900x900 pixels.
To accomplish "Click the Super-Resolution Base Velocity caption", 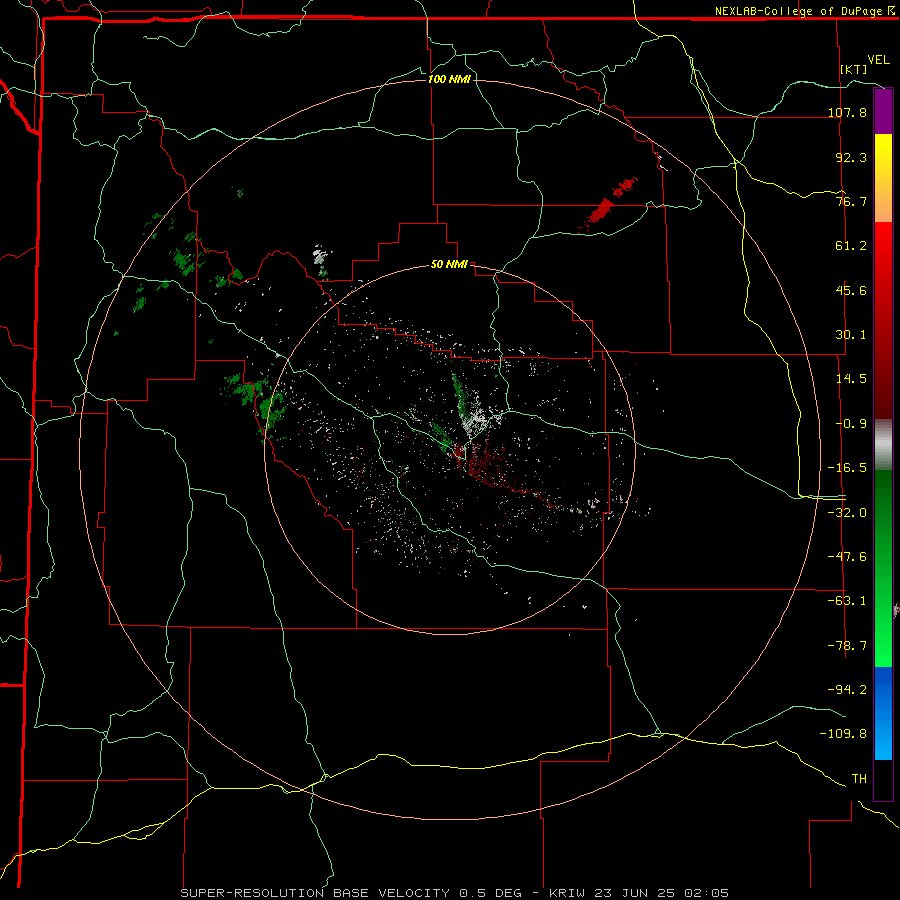I will point(455,893).
